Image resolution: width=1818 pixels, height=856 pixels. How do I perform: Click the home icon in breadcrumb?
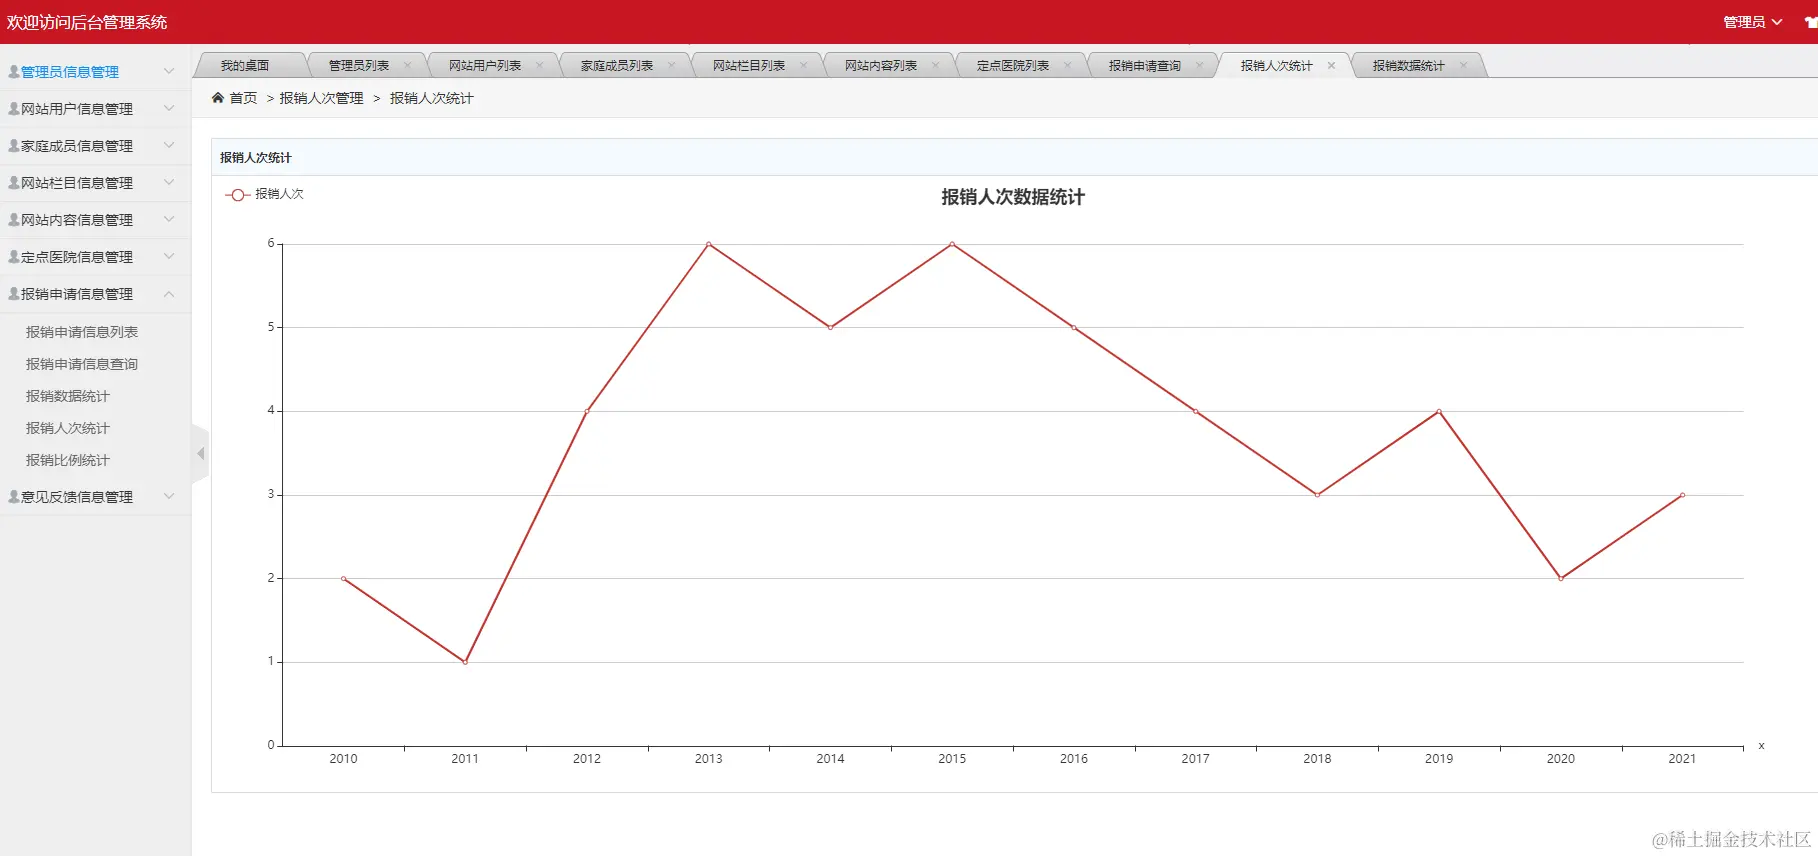pos(218,98)
